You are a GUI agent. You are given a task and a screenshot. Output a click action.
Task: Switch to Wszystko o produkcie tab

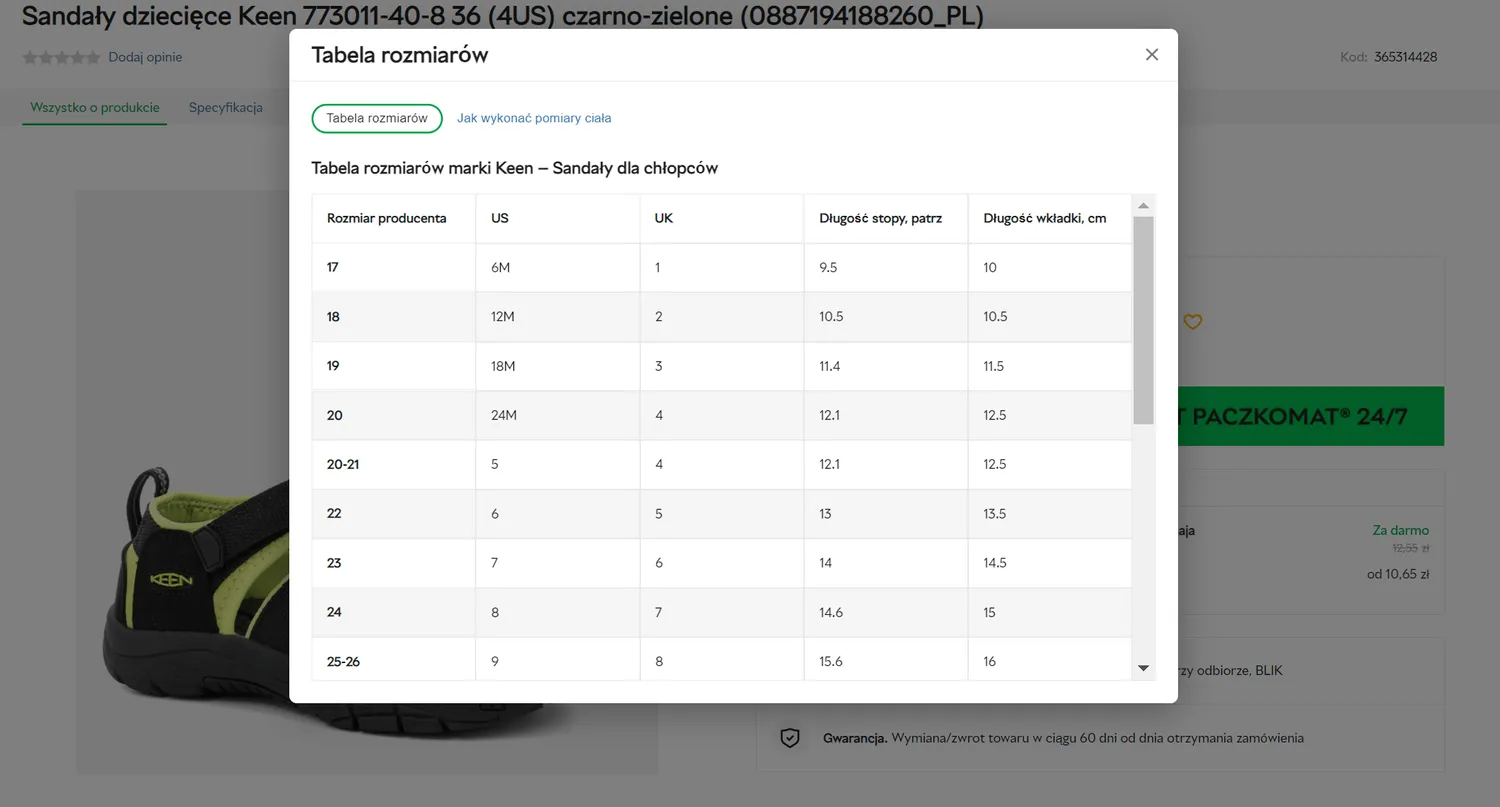point(95,107)
